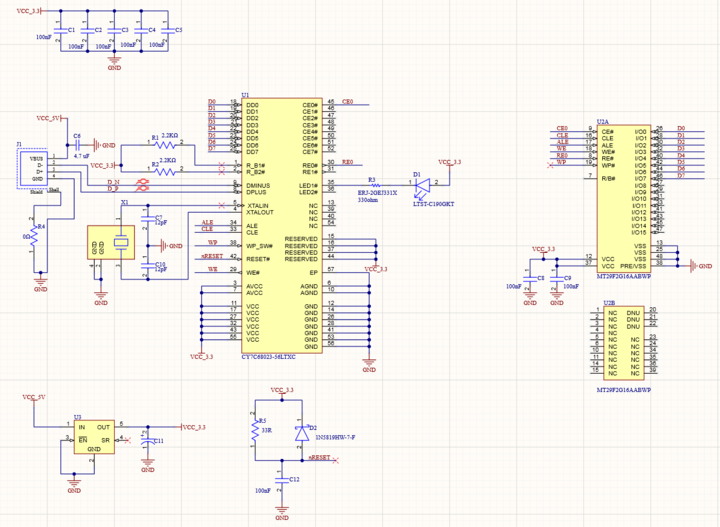The width and height of the screenshot is (720, 527).
Task: Select the XTALIN pin name on U1
Action: (x=258, y=206)
